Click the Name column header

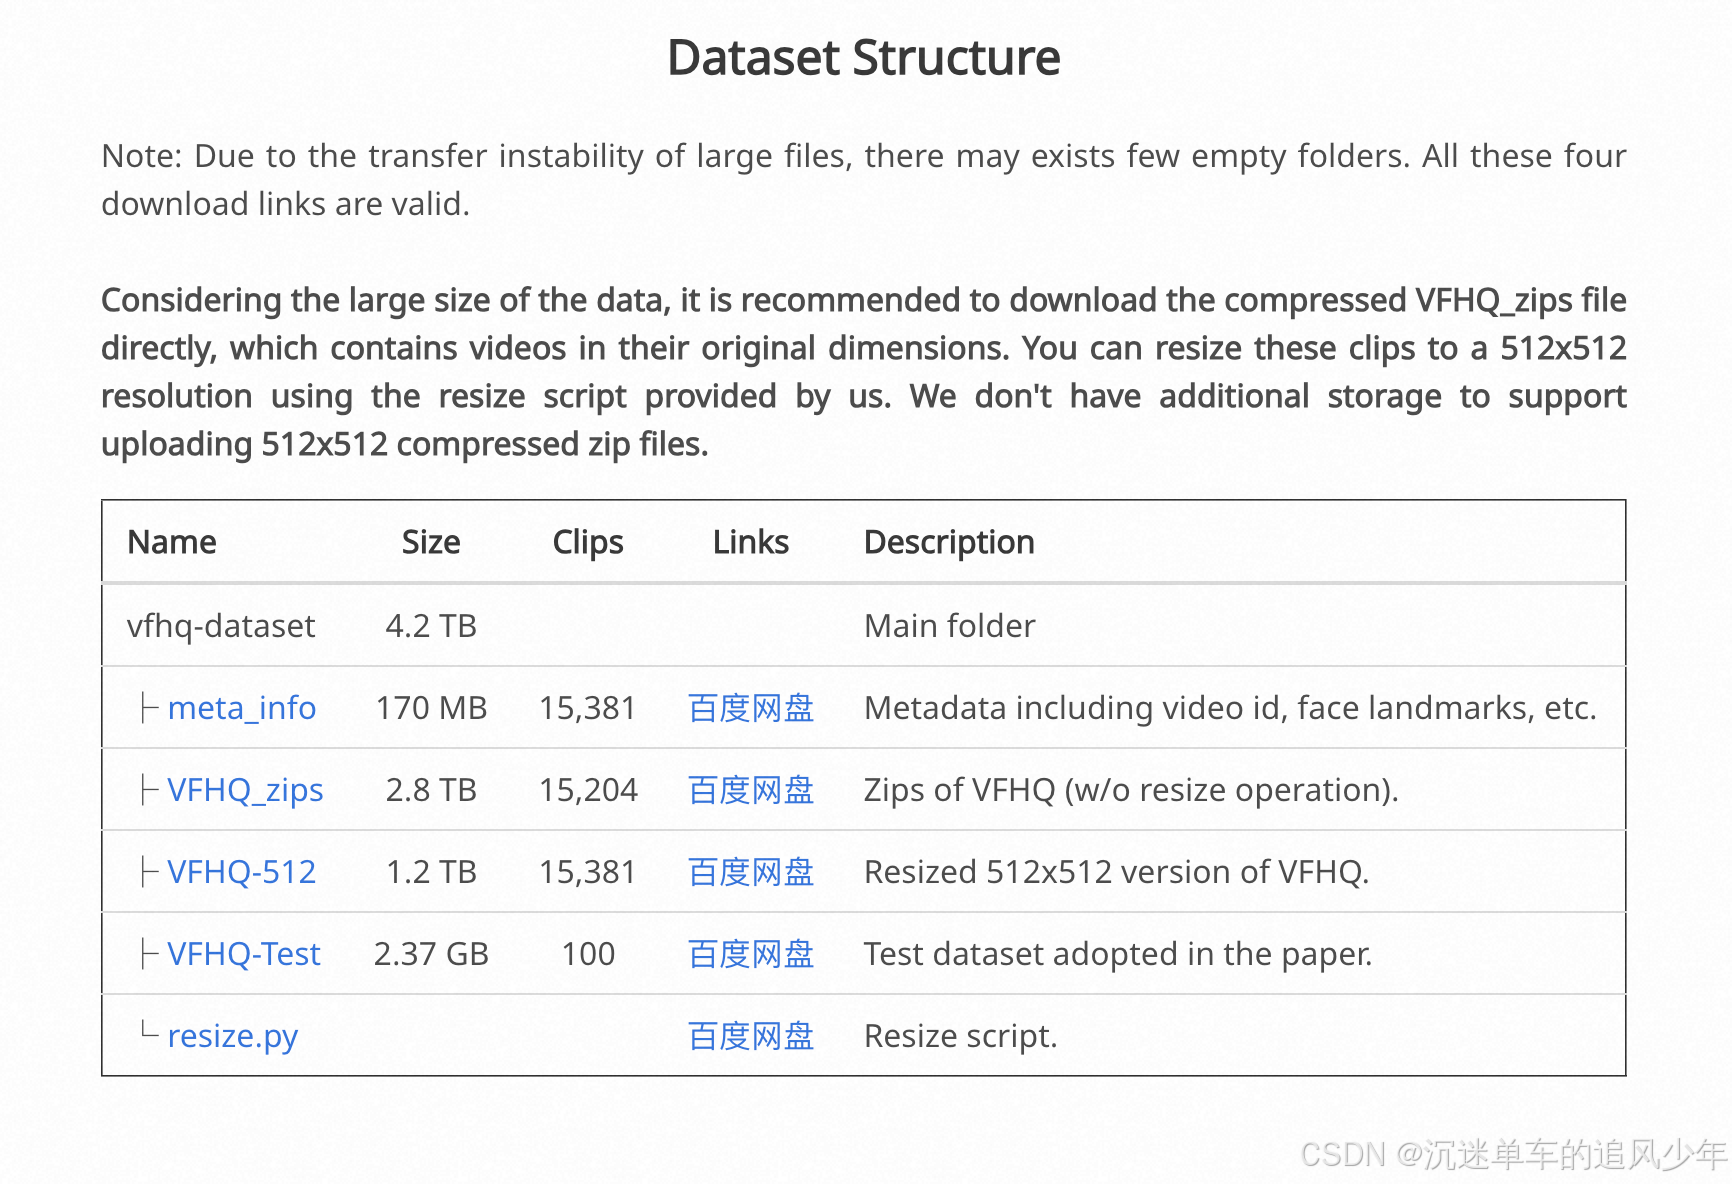172,542
